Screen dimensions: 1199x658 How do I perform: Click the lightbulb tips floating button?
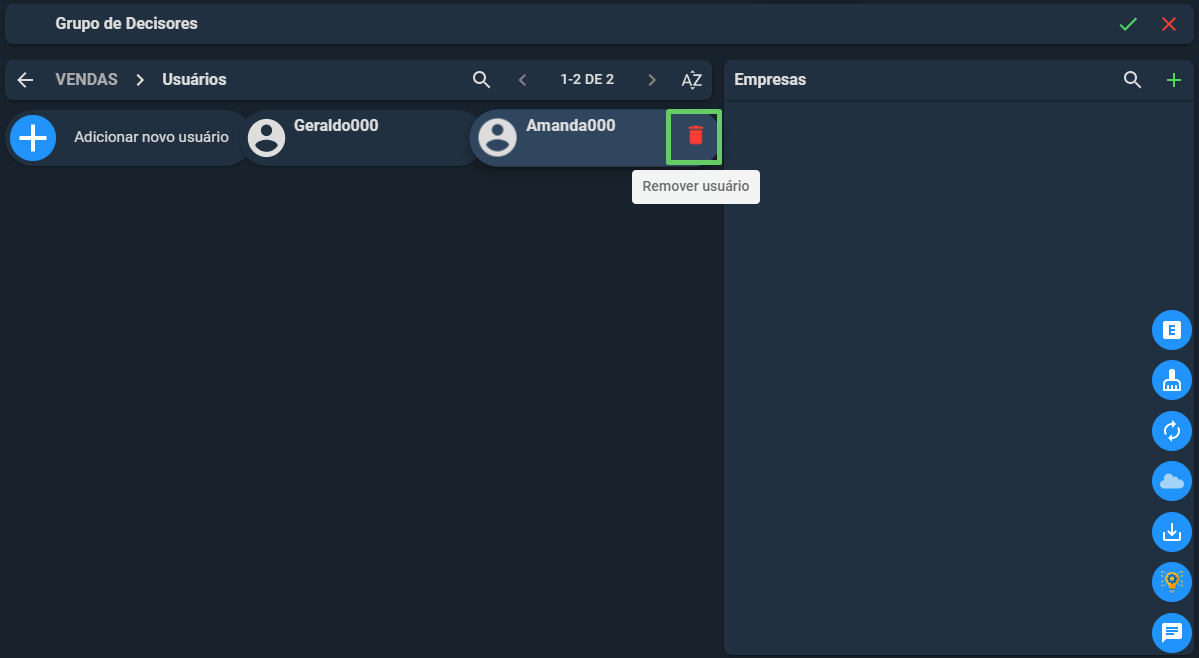click(1171, 582)
